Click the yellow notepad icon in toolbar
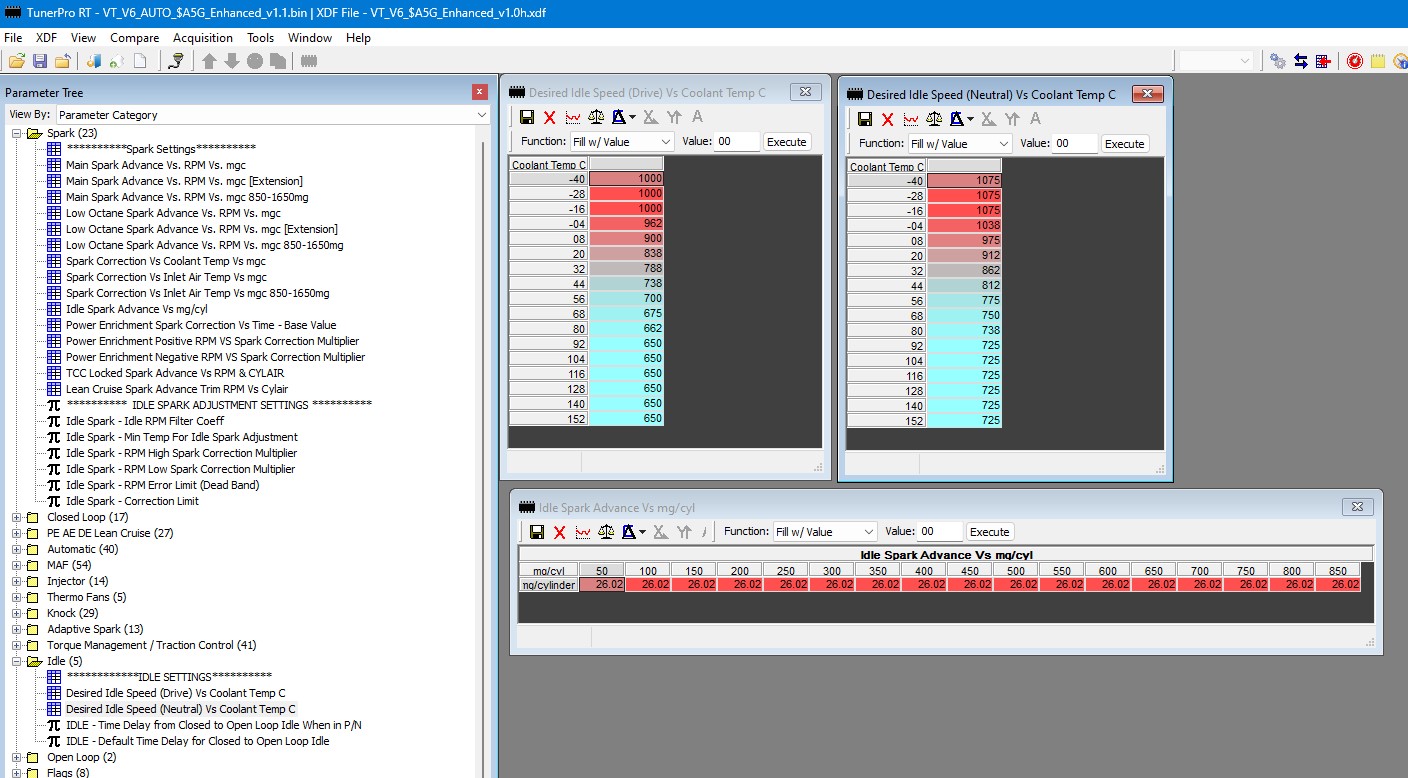Screen dimensions: 1408x778 (1378, 61)
